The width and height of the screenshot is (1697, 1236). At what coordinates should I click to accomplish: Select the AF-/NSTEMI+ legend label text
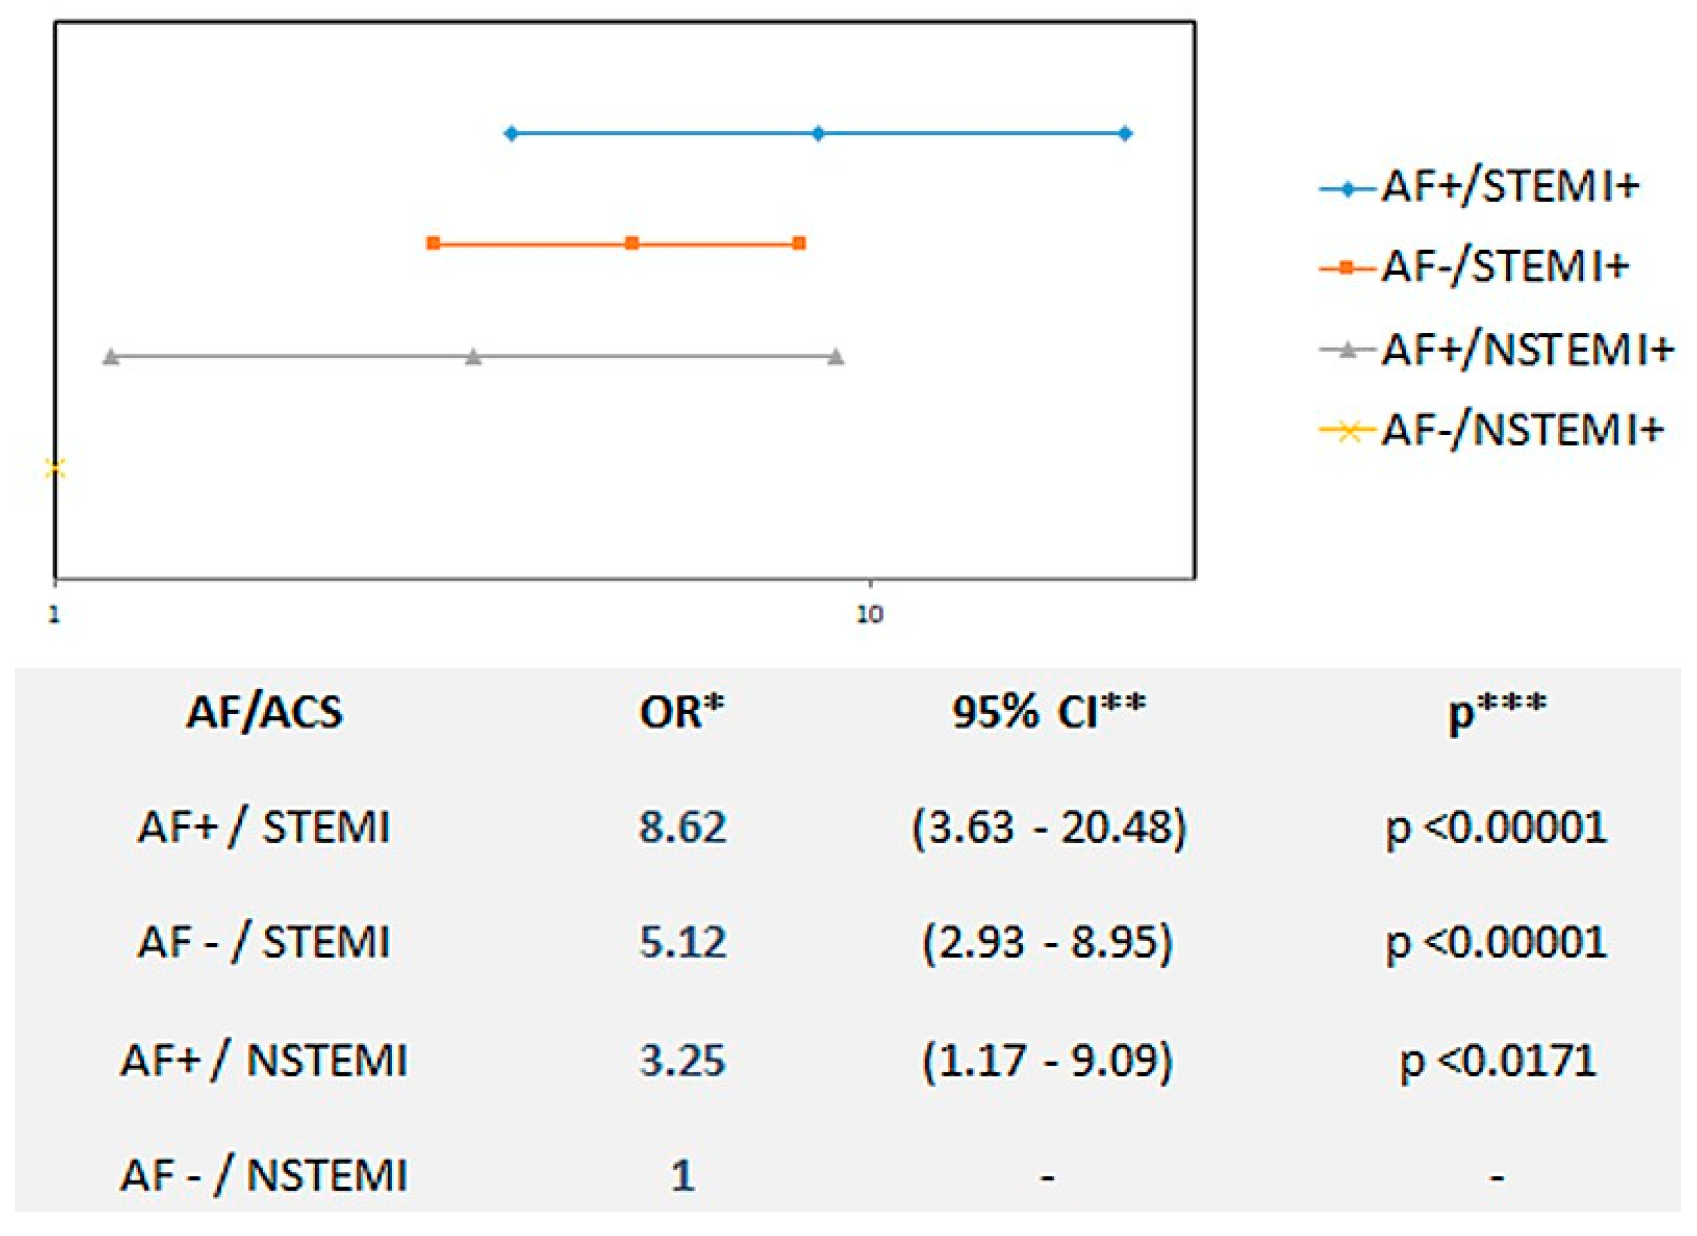click(1522, 430)
